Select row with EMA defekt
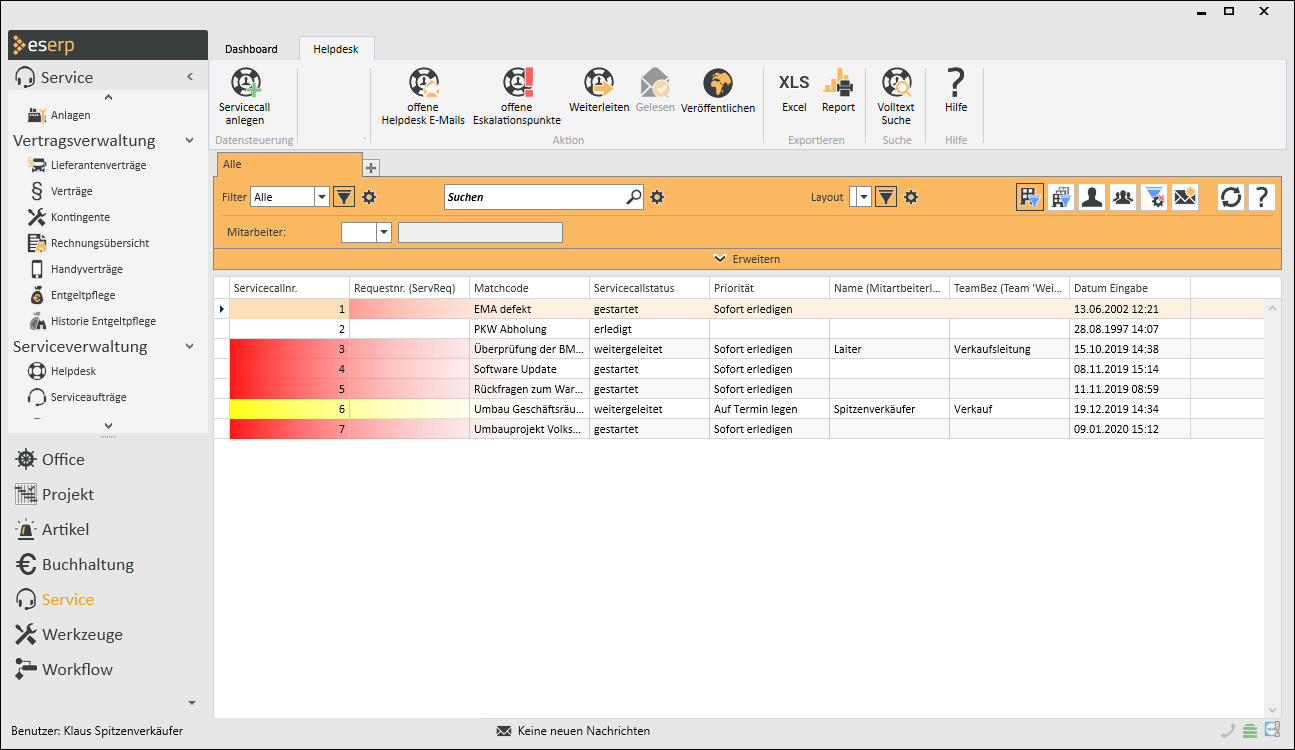1295x750 pixels. [x=739, y=309]
